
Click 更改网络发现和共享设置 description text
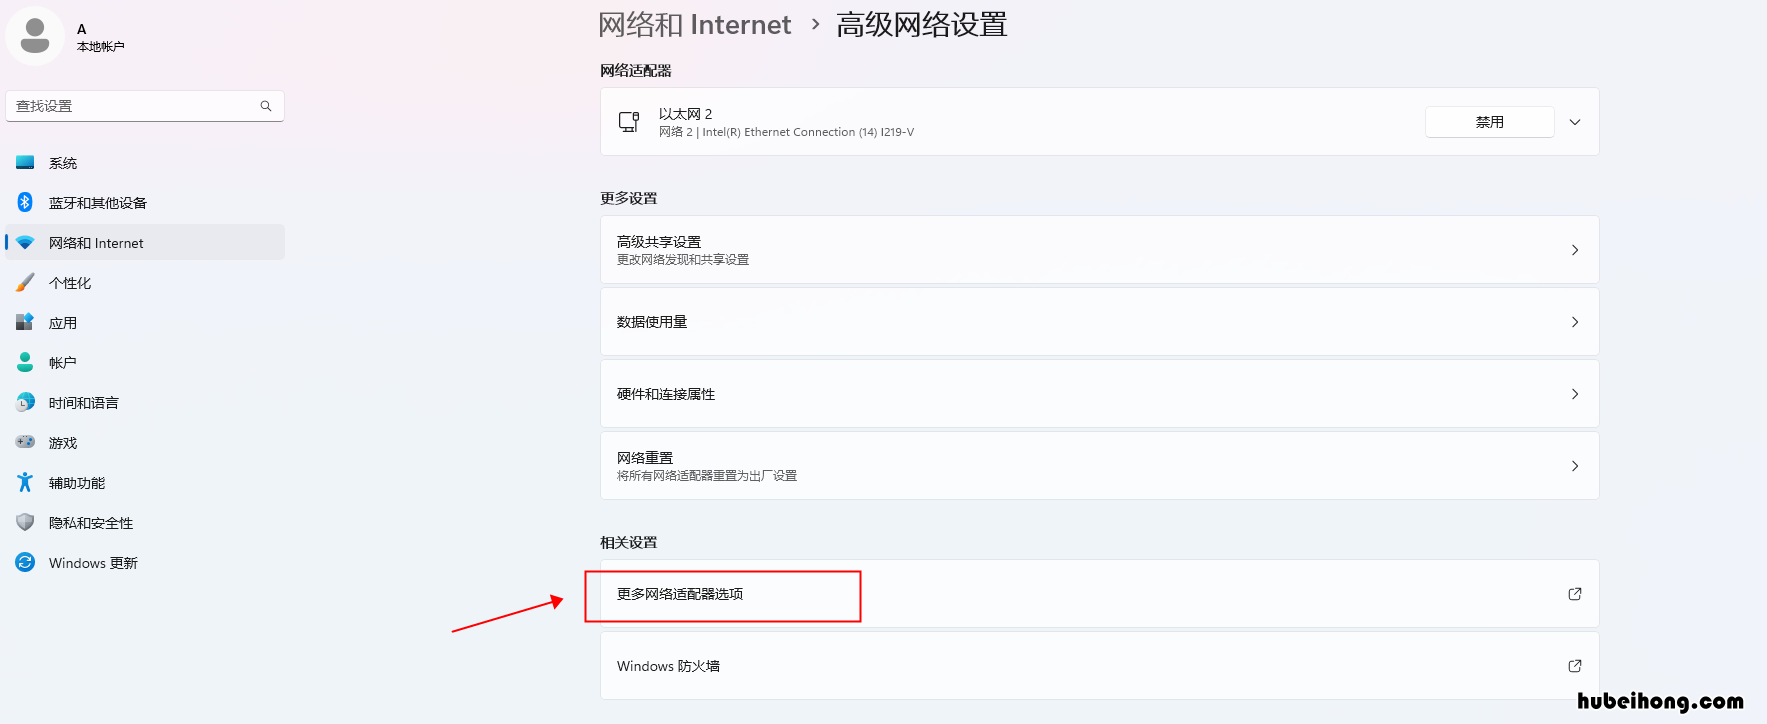point(683,260)
